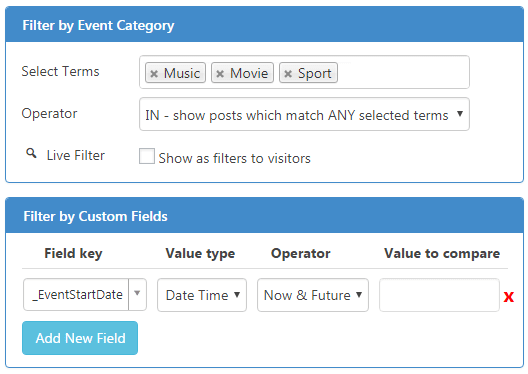The width and height of the screenshot is (528, 374).
Task: Delete the custom field row with red X
Action: 508,297
